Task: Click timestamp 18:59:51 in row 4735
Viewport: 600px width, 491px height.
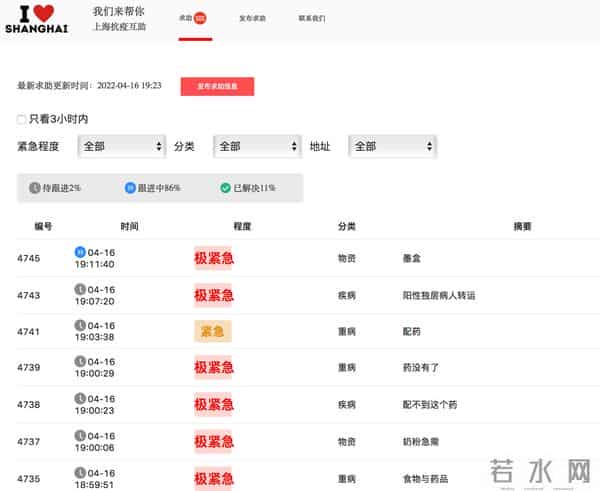Action: (x=95, y=485)
